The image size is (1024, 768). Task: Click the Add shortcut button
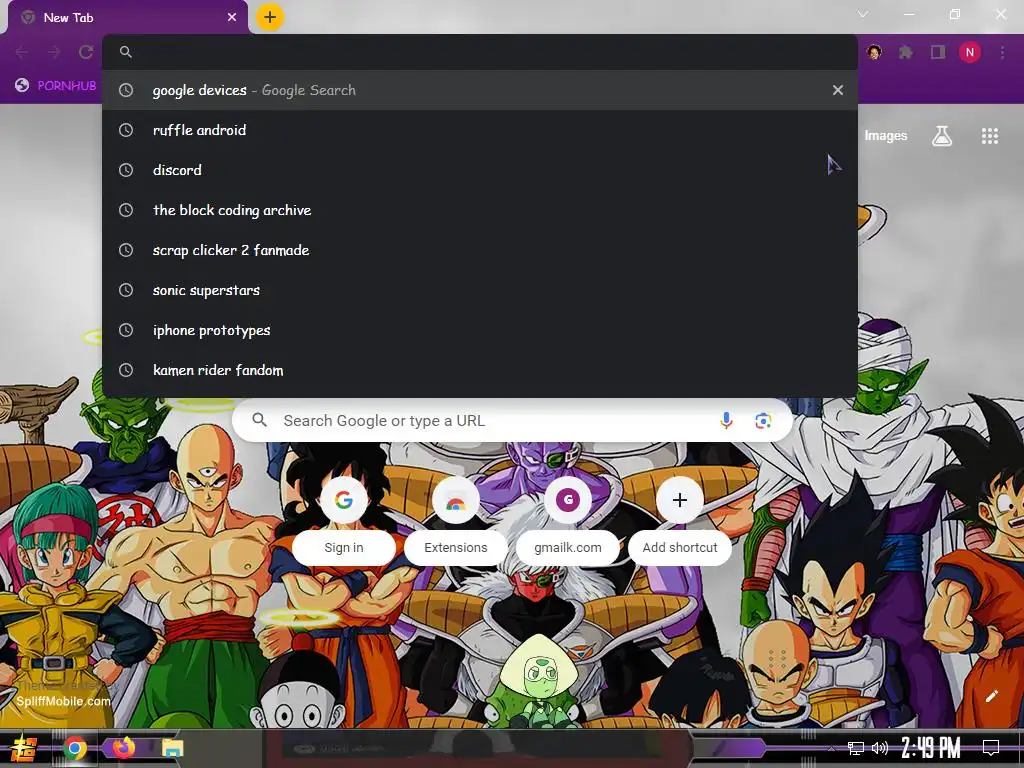[x=680, y=521]
